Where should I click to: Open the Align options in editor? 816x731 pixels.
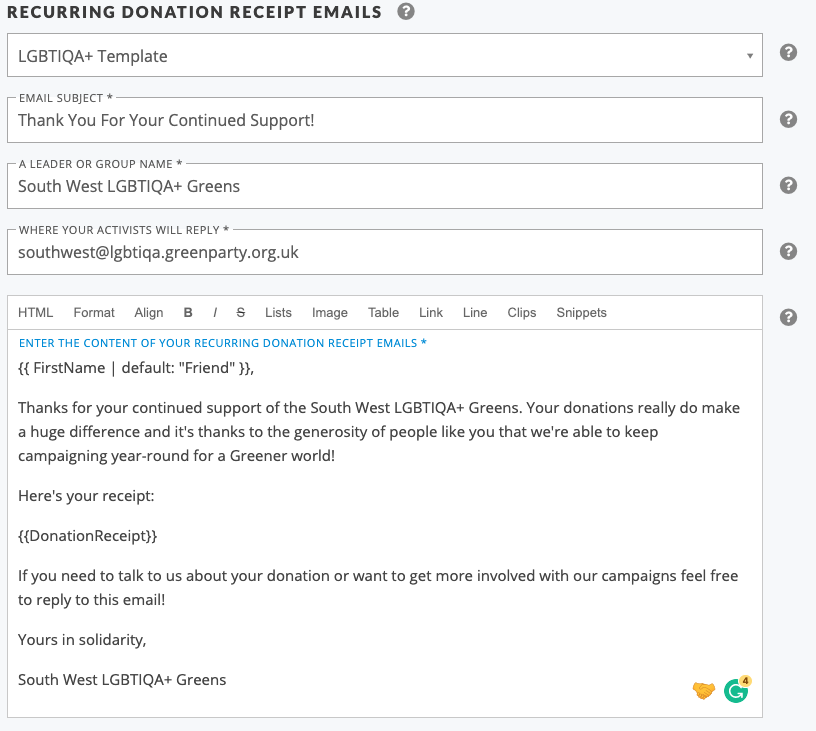[149, 313]
